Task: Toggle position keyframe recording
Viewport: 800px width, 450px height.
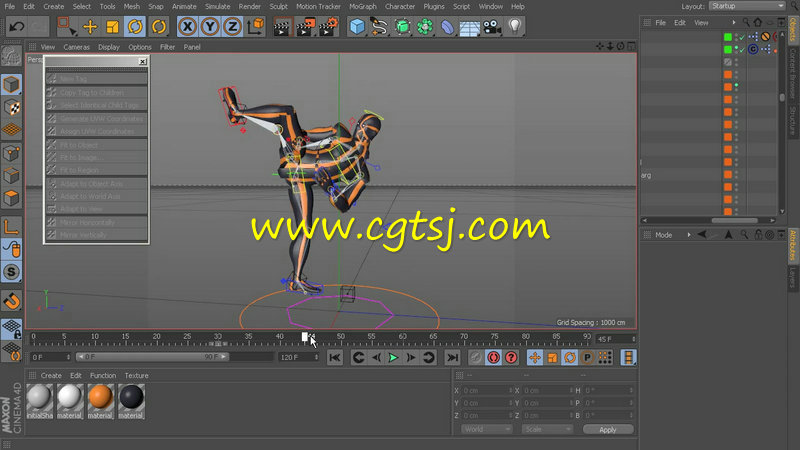Action: point(535,358)
